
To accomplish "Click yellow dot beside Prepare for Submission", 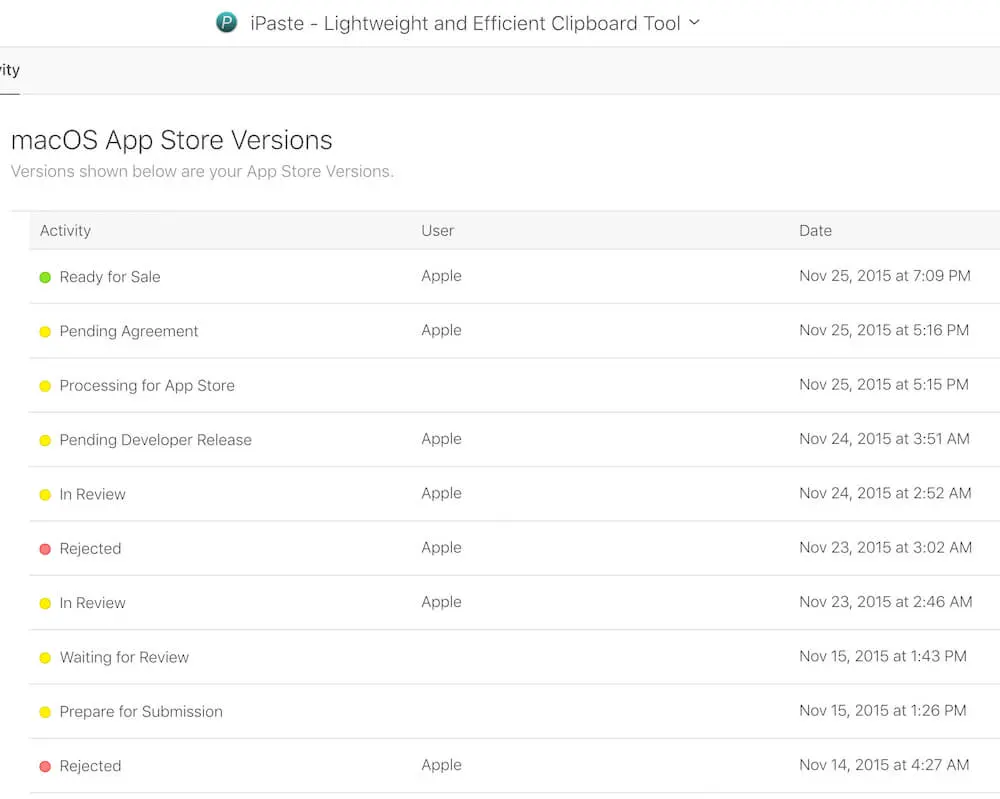I will pyautogui.click(x=45, y=712).
